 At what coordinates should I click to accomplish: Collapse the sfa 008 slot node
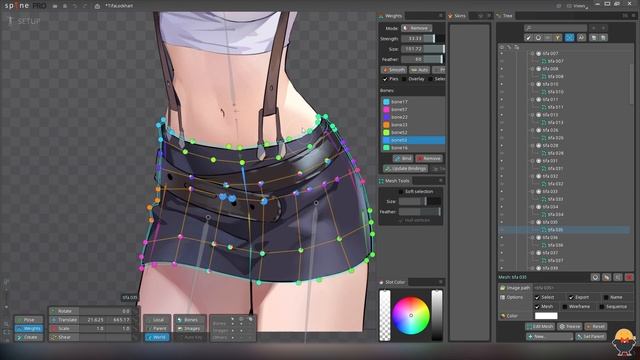532,69
